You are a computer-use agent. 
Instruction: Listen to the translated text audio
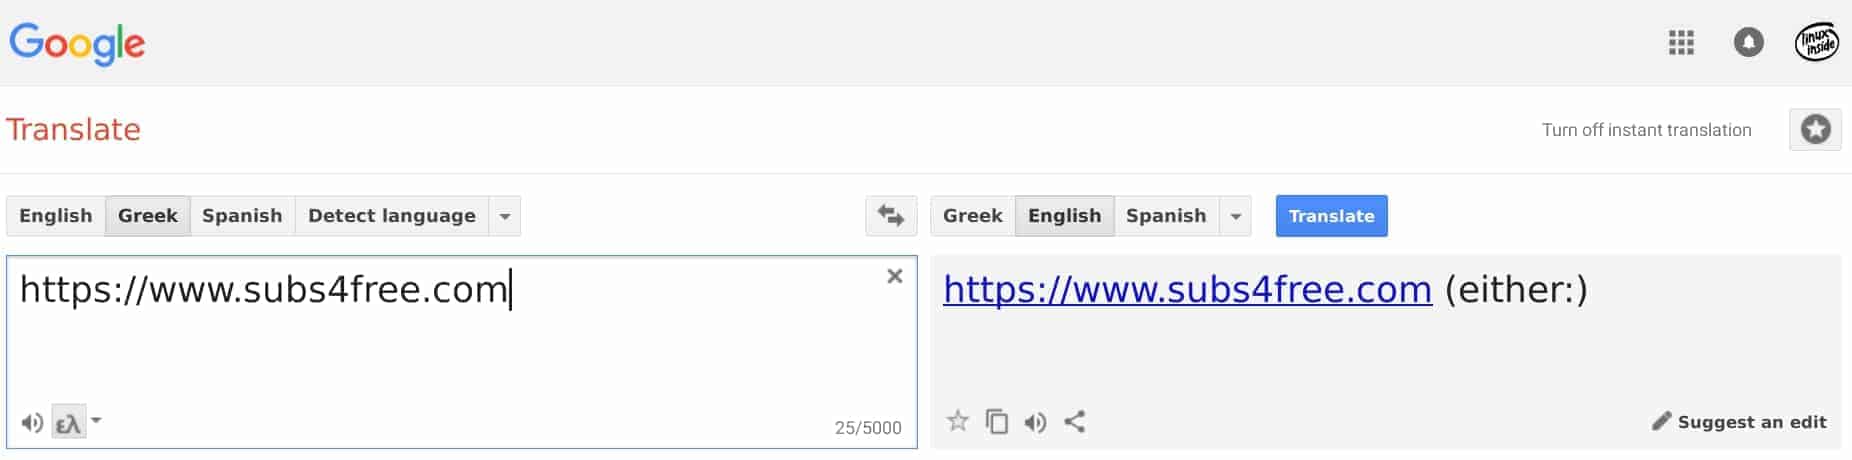pos(1036,422)
